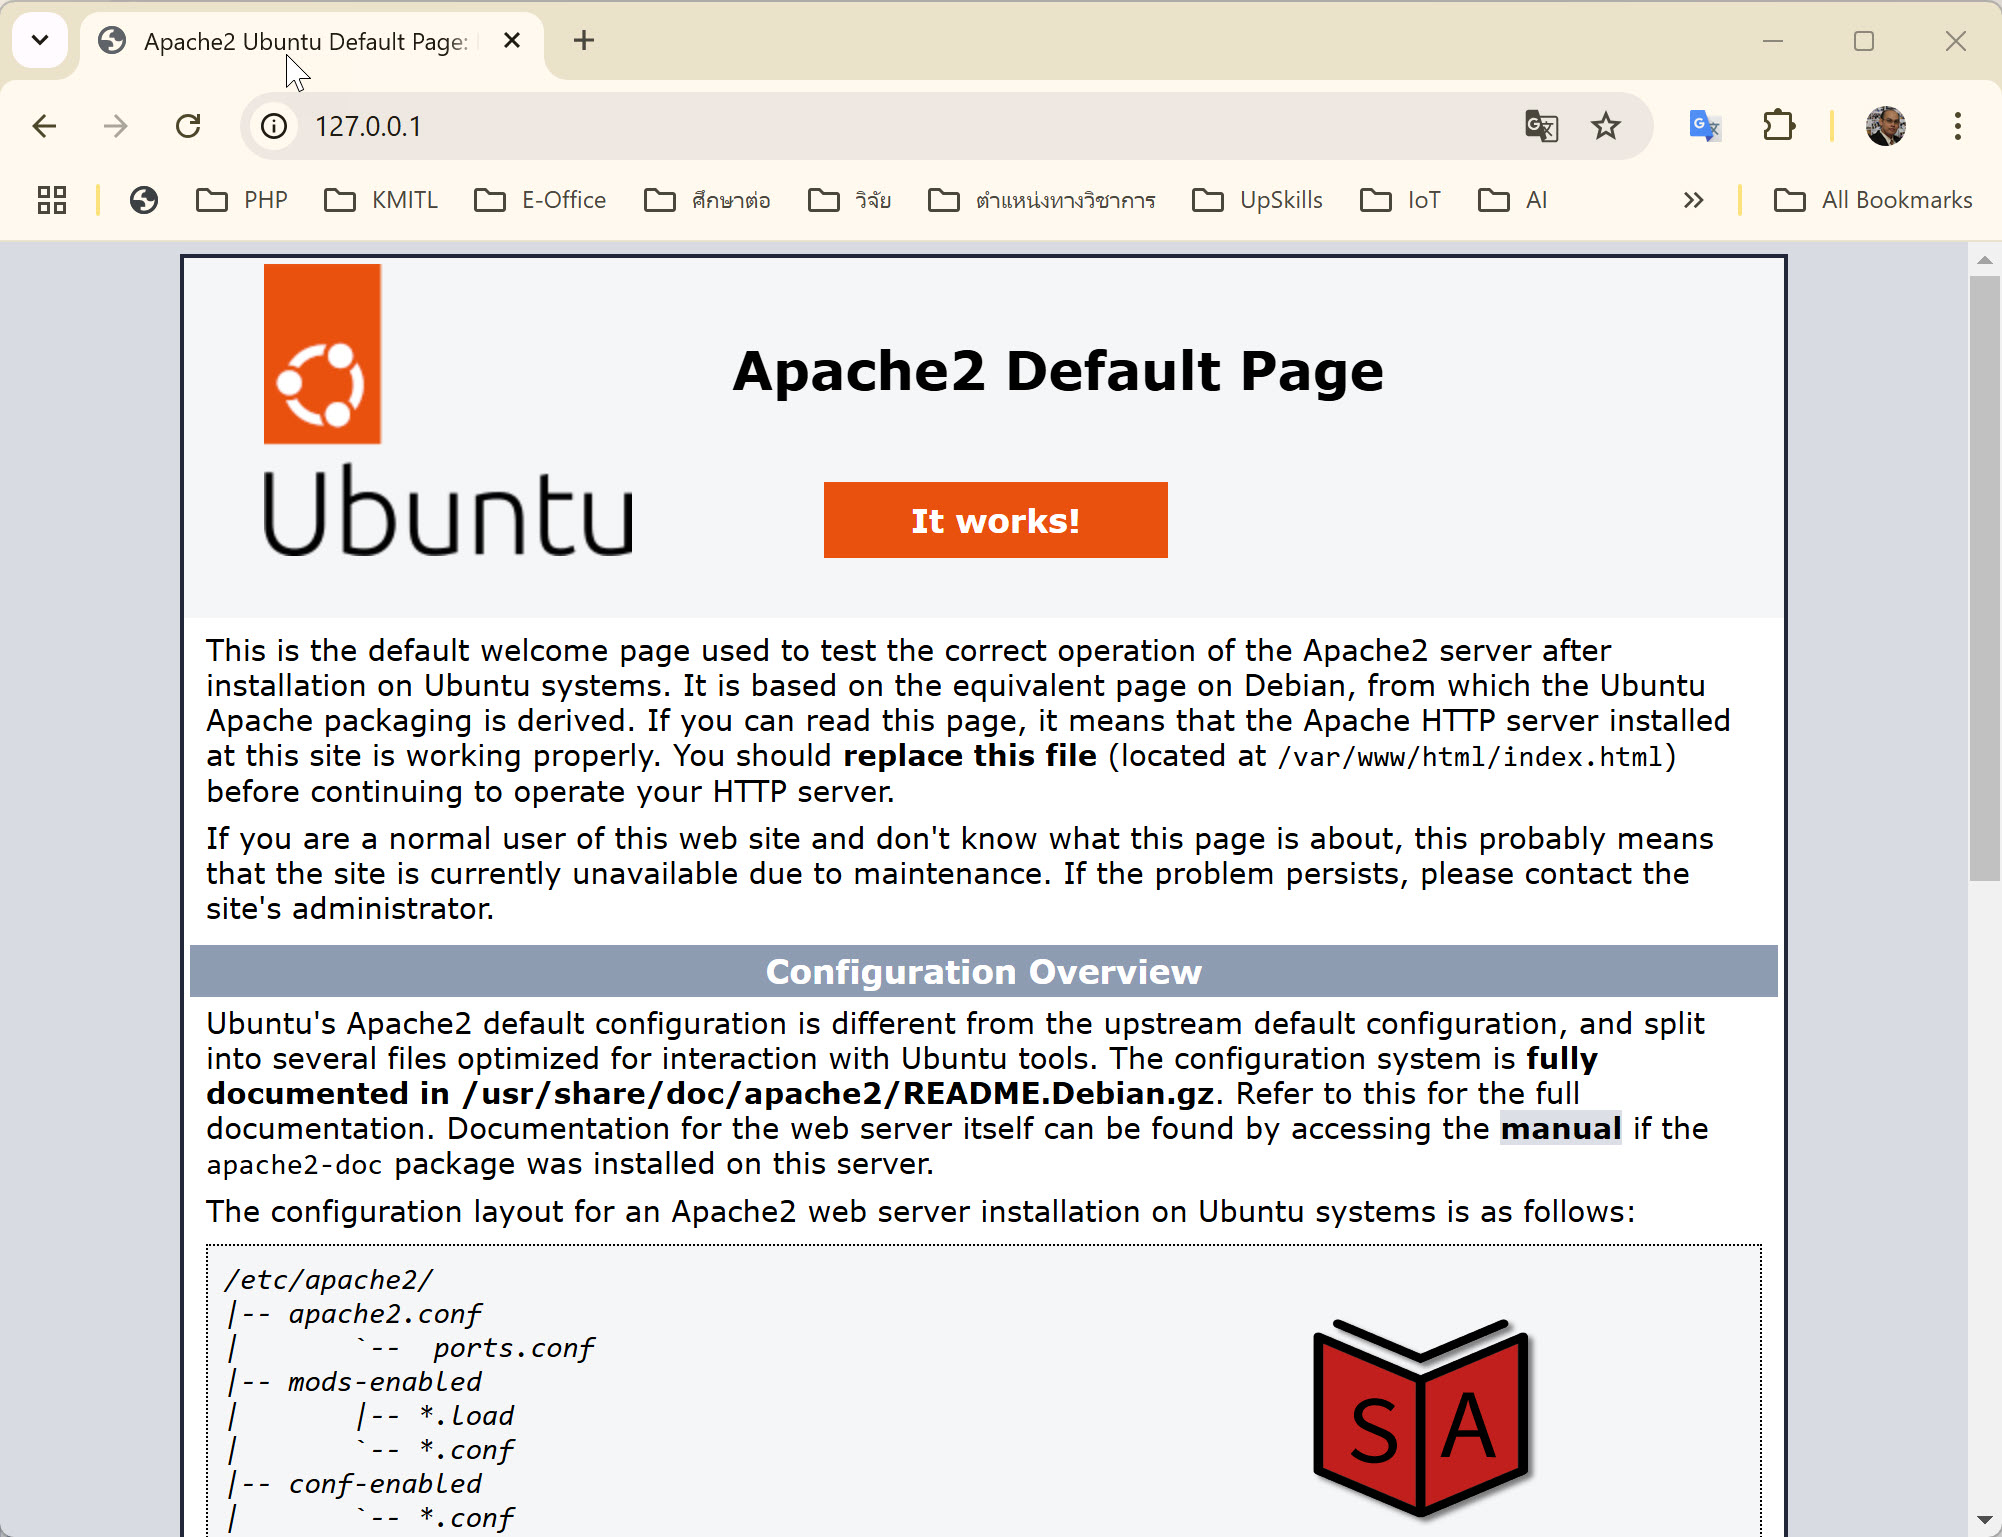Click the Apache2 Default Page heading
The image size is (2002, 1537).
click(1058, 371)
